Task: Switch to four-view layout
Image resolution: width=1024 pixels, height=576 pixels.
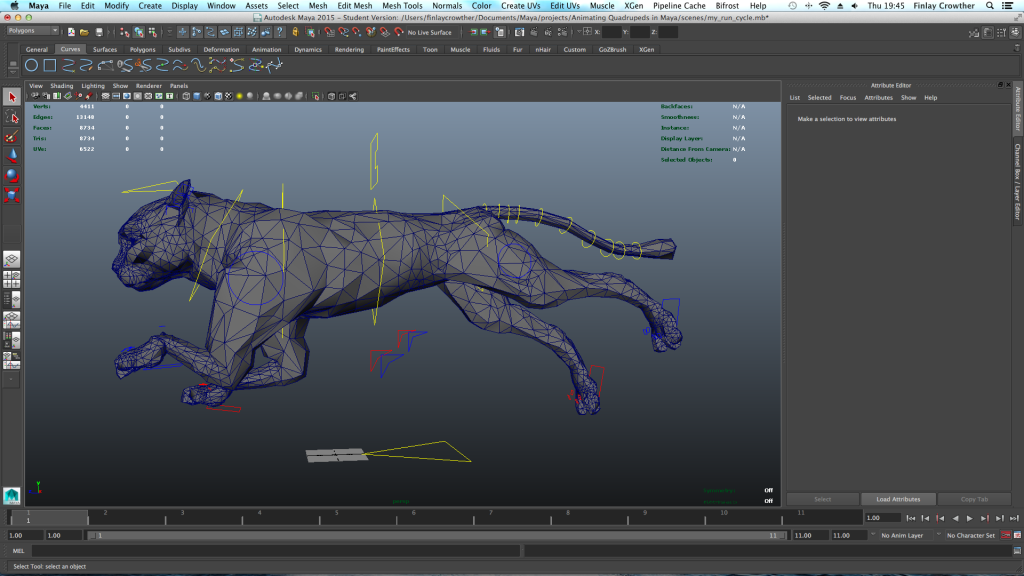Action: click(11, 280)
